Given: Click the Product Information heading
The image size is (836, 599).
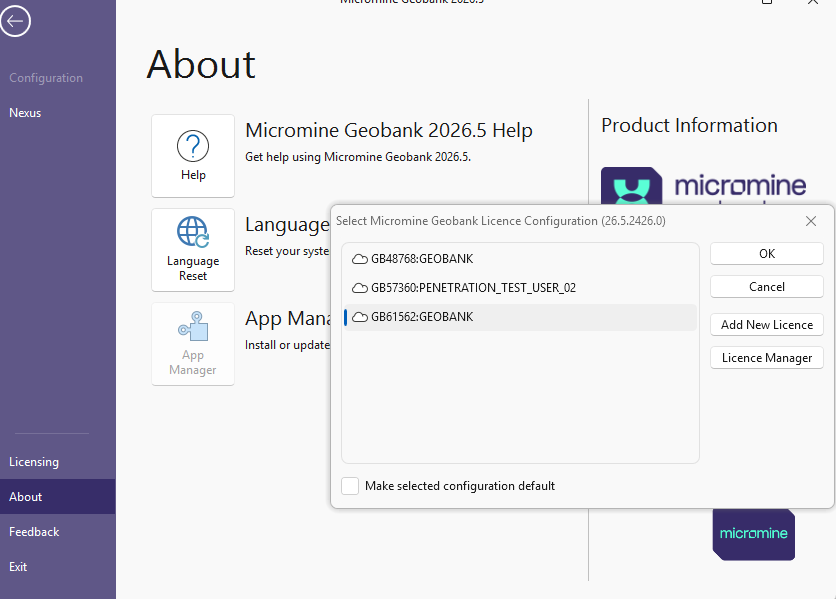Looking at the screenshot, I should pyautogui.click(x=689, y=126).
